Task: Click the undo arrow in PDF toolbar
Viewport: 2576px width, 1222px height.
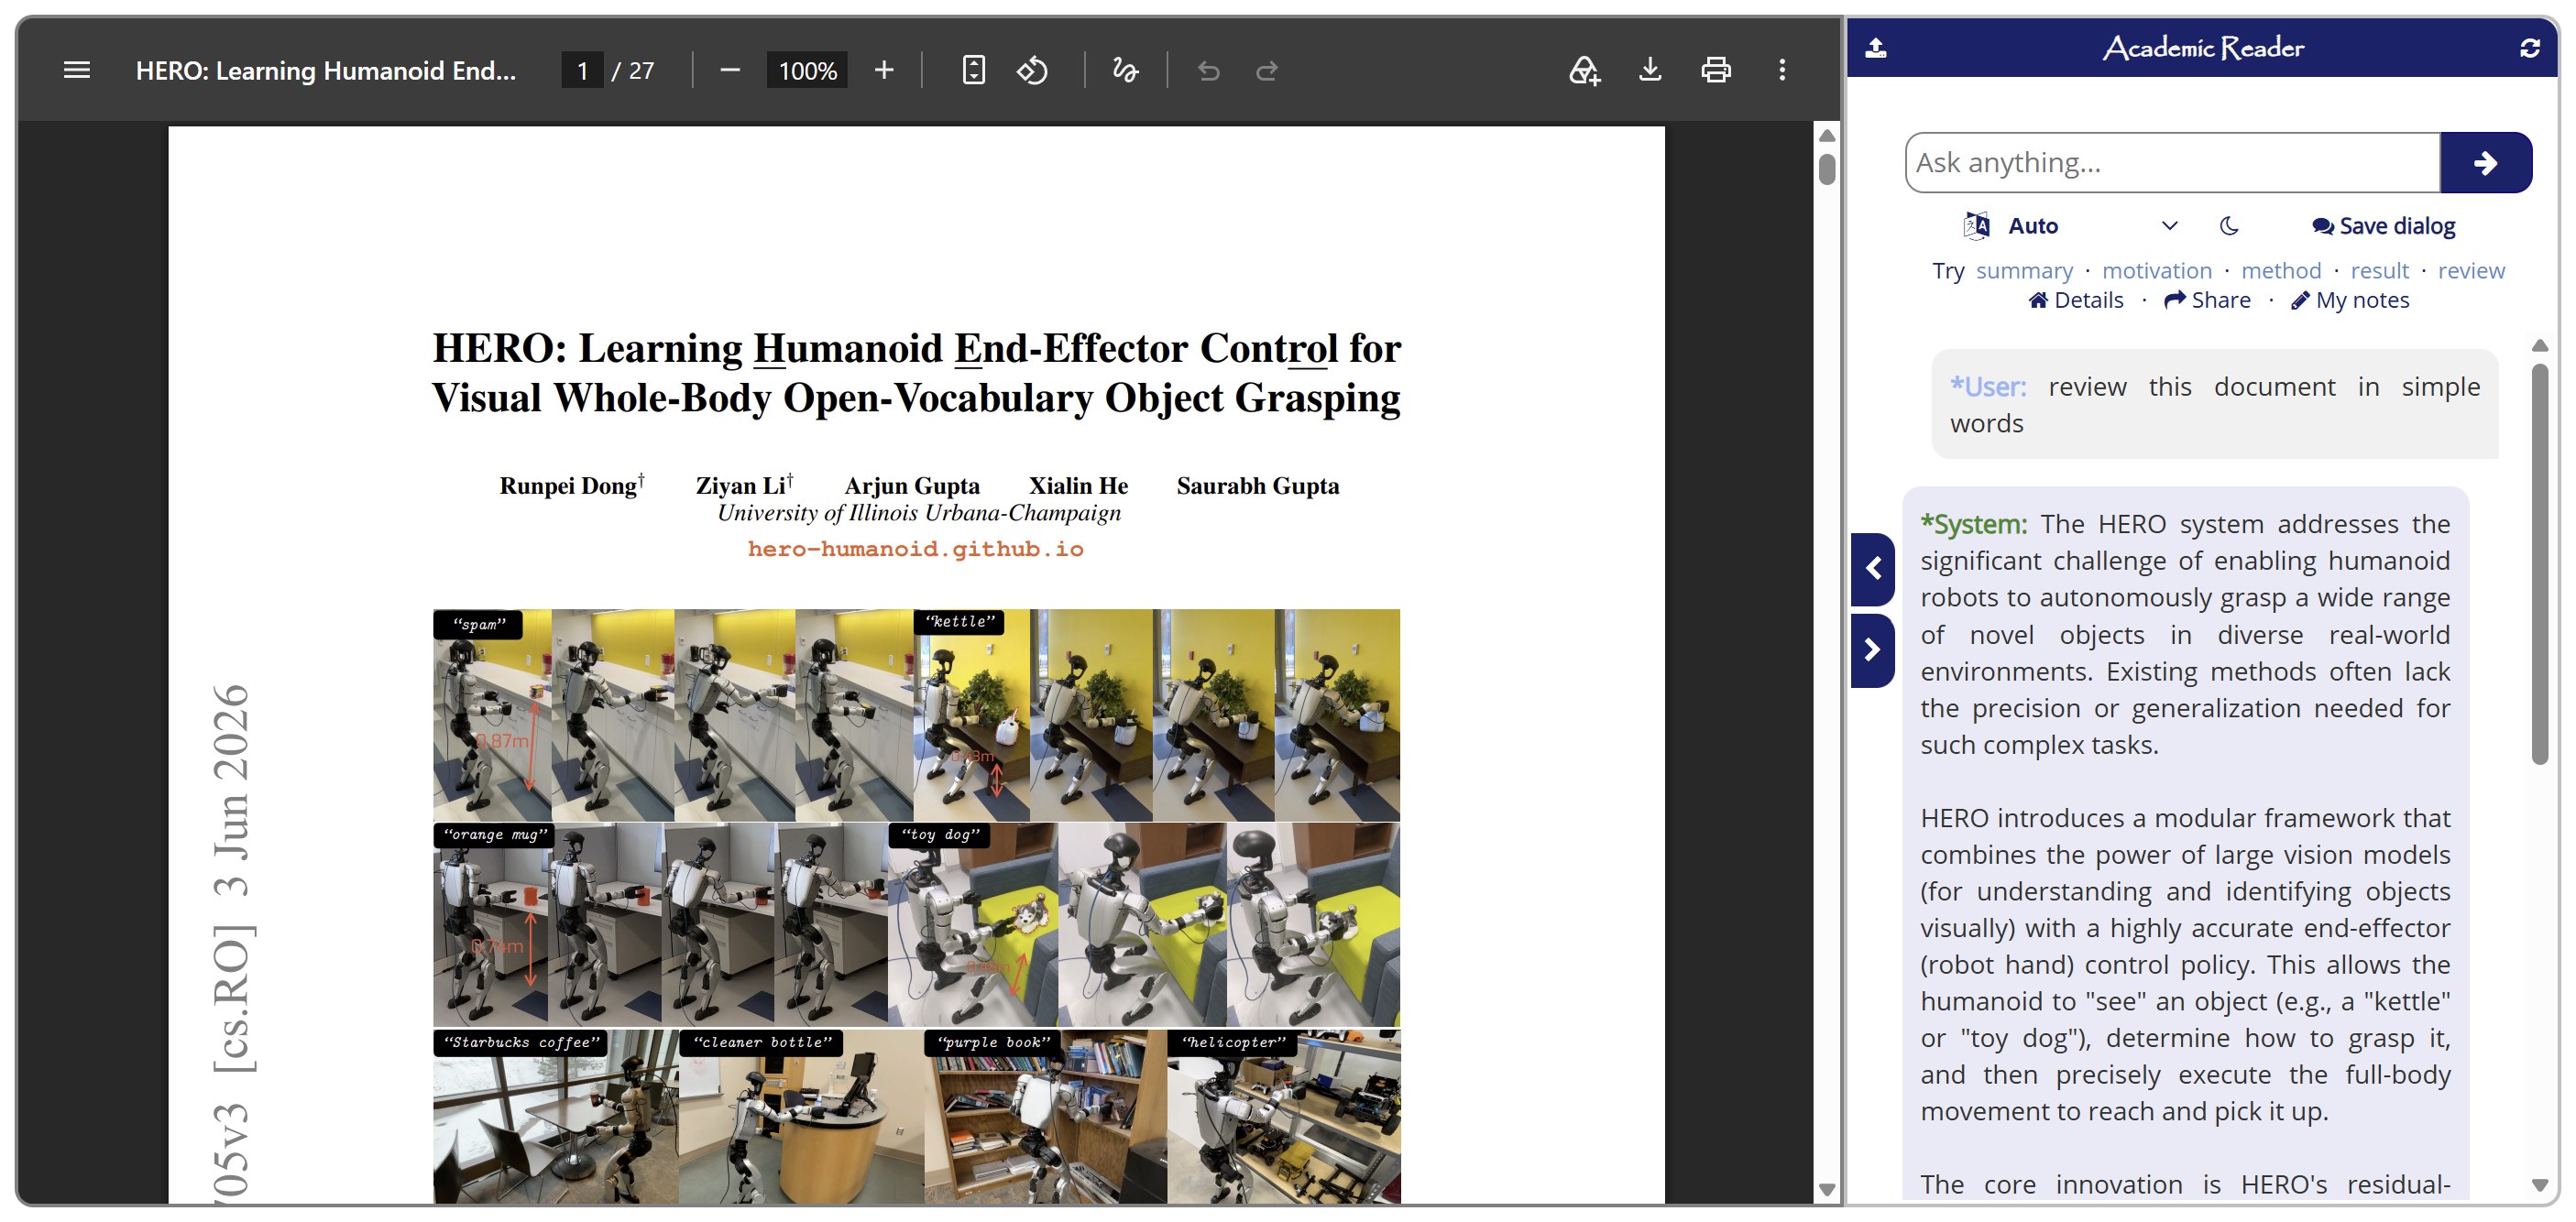Action: pyautogui.click(x=1208, y=70)
